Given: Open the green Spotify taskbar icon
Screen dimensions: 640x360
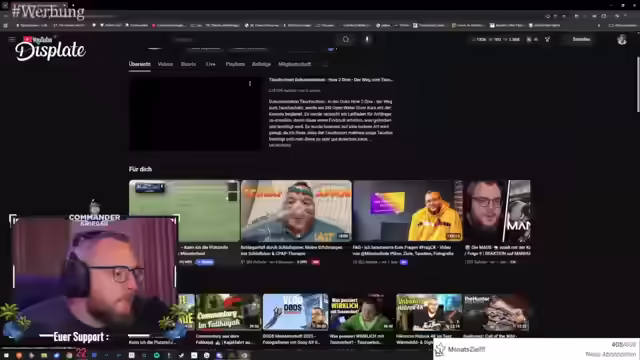Looking at the screenshot, I should (x=157, y=356).
